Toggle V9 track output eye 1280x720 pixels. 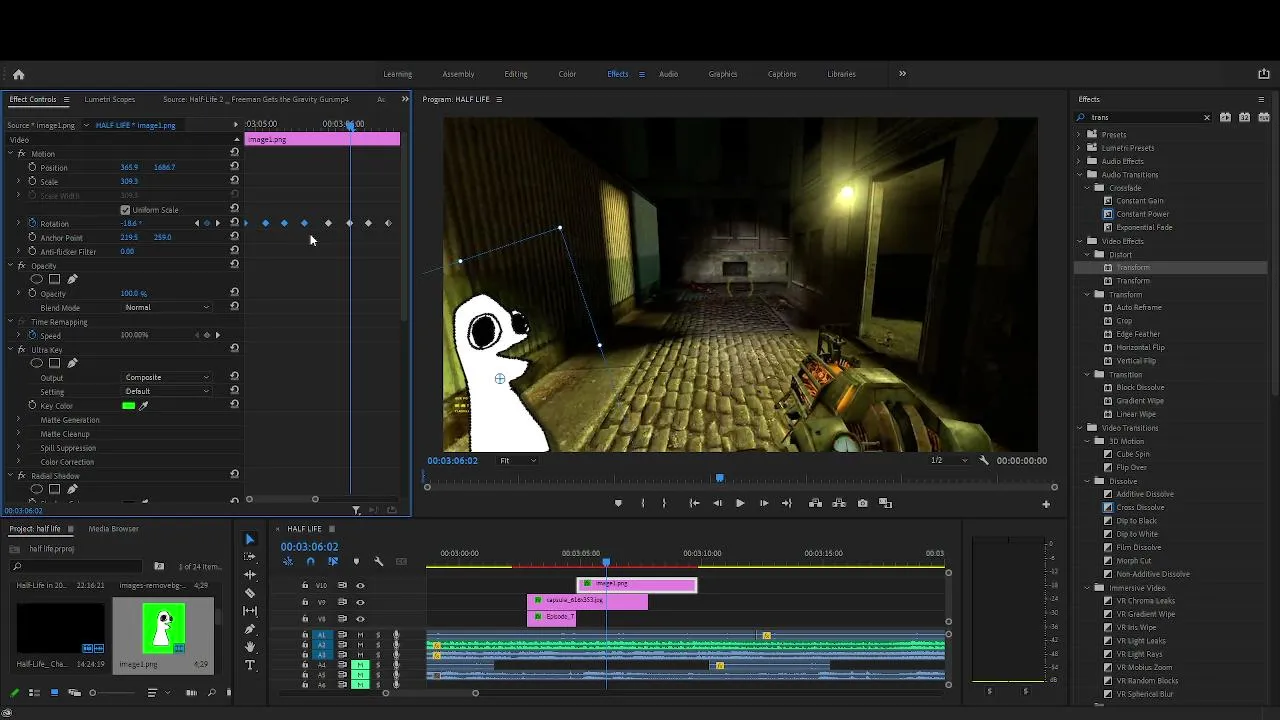click(x=360, y=602)
